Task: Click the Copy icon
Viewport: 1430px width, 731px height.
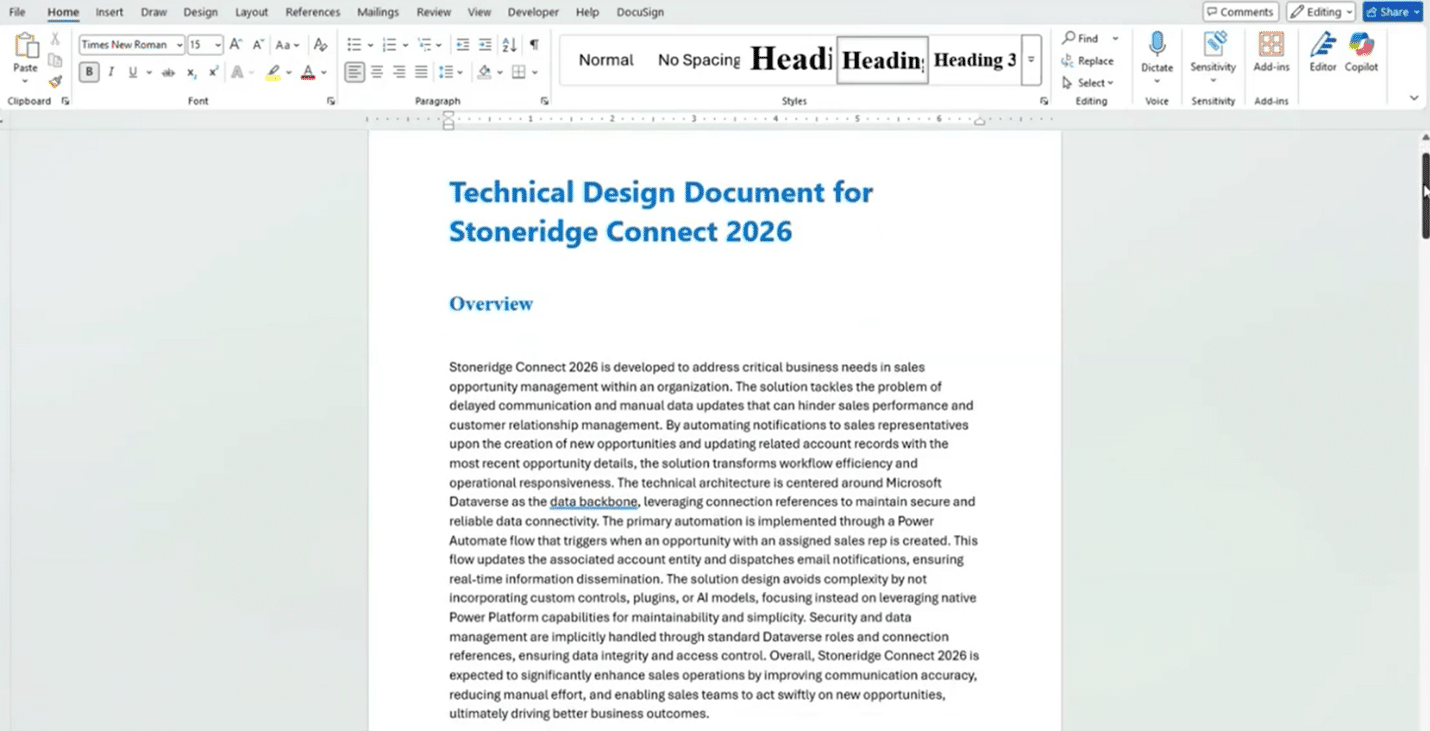Action: (x=55, y=60)
